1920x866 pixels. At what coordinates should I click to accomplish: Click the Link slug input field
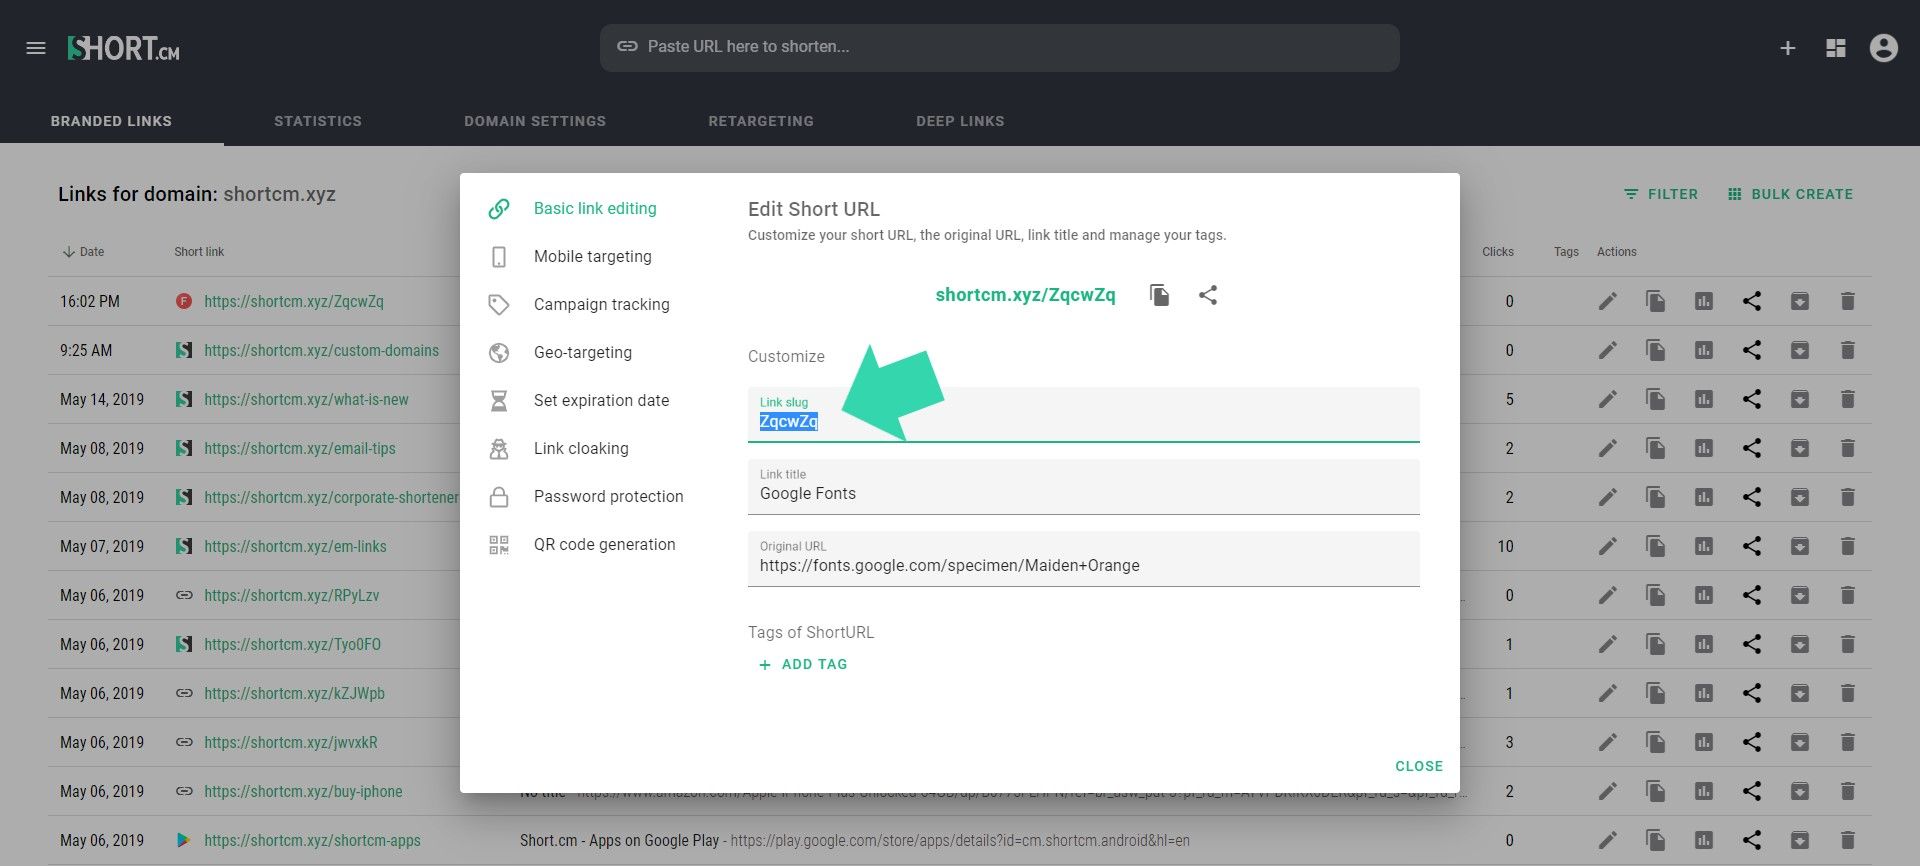click(1083, 414)
